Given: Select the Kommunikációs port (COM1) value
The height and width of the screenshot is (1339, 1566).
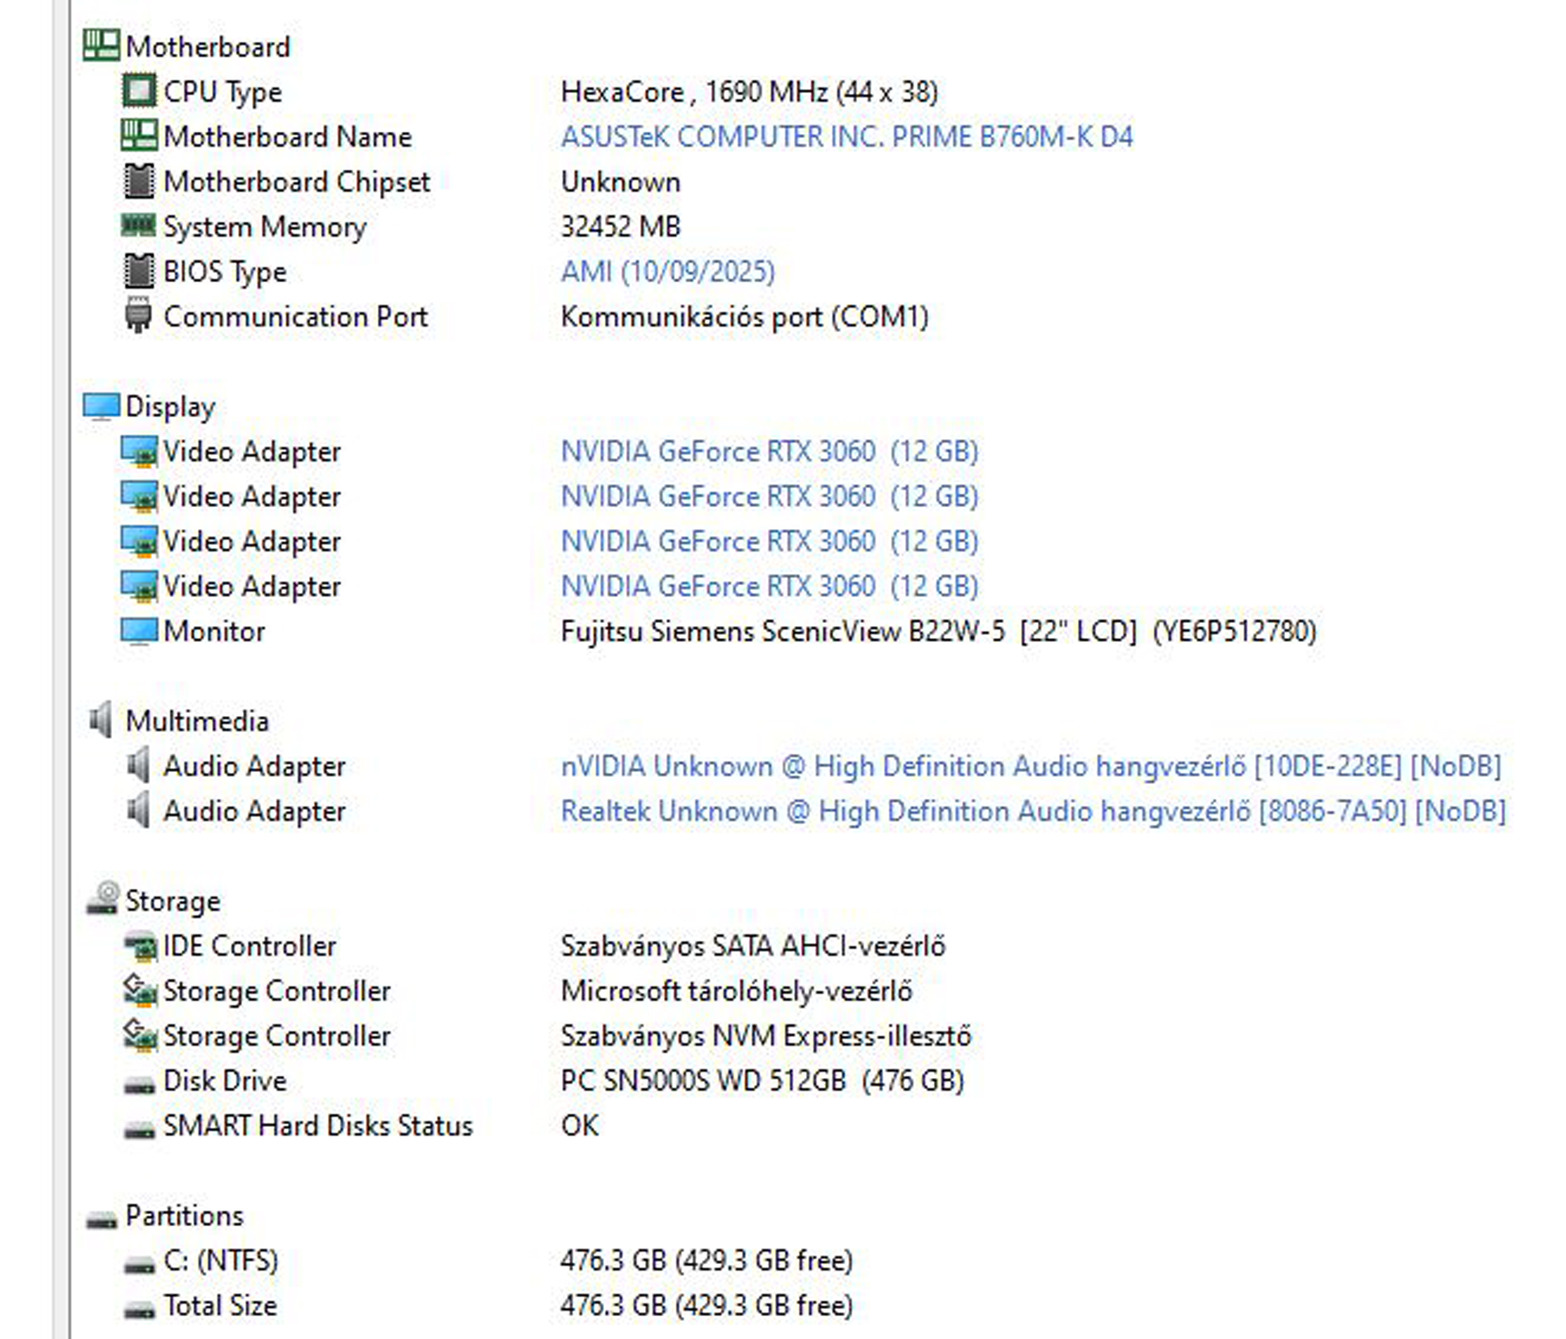Looking at the screenshot, I should point(745,317).
